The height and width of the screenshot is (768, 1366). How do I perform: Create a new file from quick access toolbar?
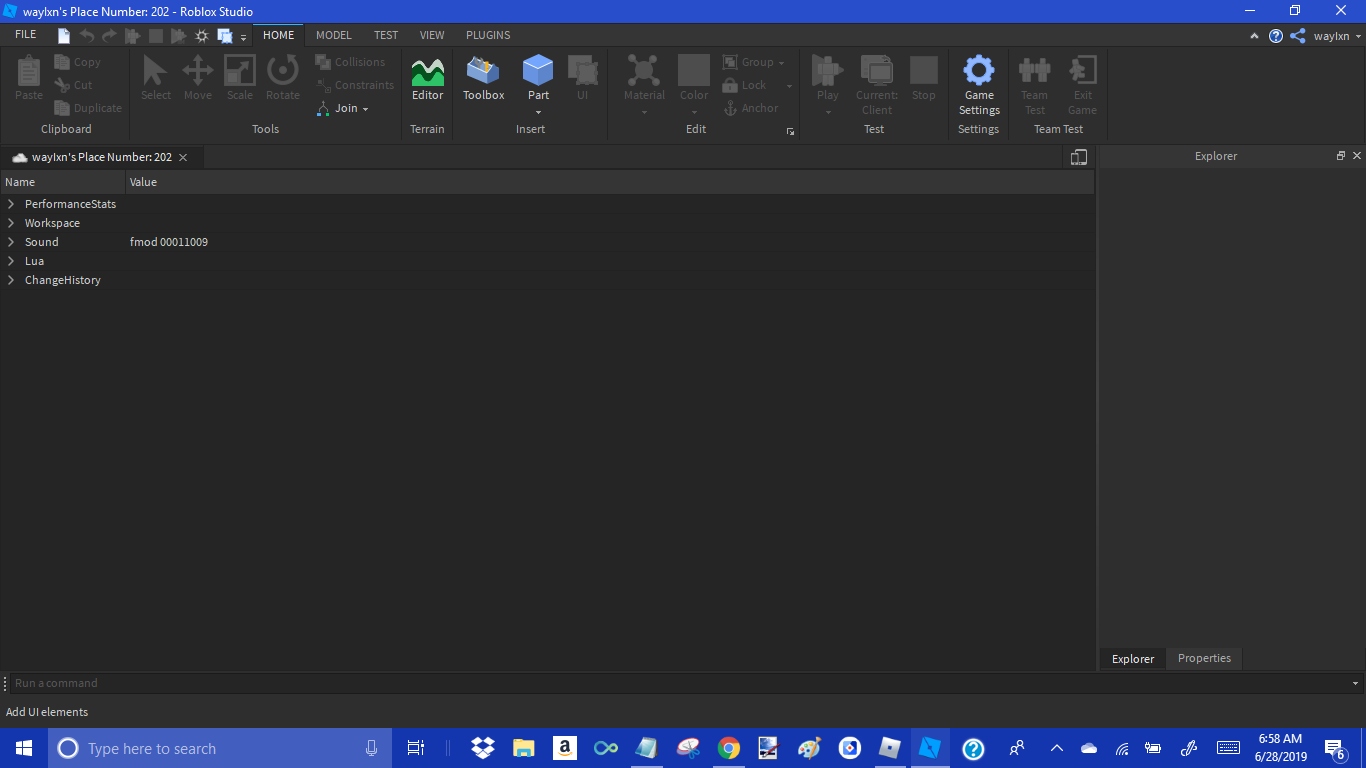pos(64,36)
